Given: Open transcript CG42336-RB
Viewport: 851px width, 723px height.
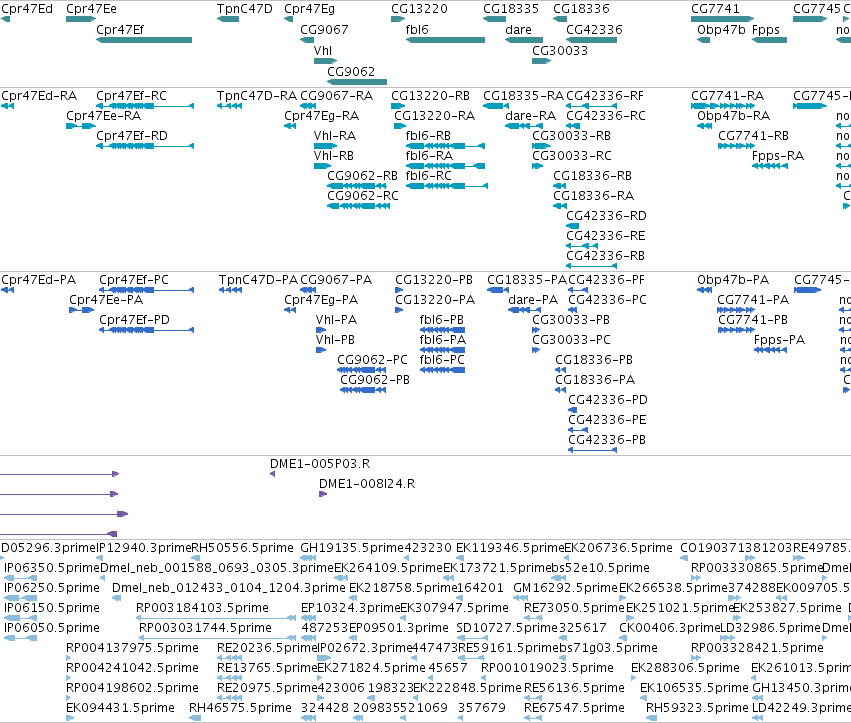Looking at the screenshot, I should pos(592,266).
